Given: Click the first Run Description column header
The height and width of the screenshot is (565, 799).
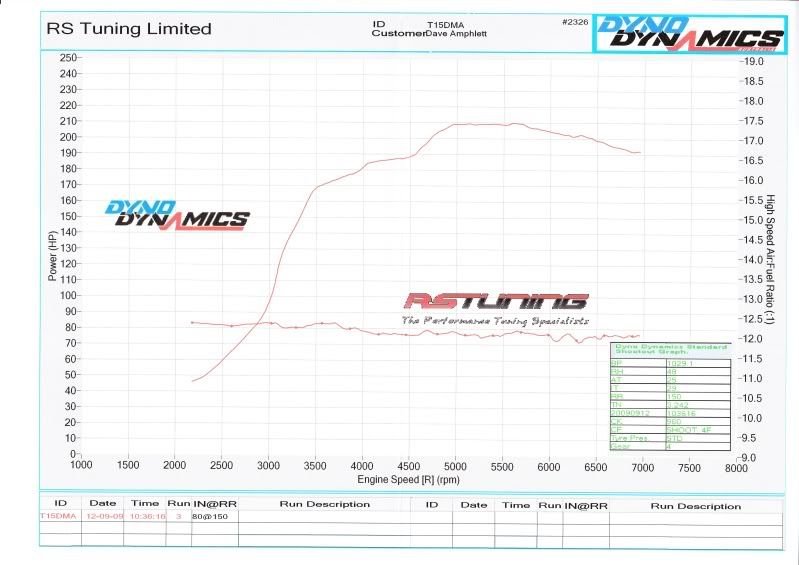Looking at the screenshot, I should (325, 504).
